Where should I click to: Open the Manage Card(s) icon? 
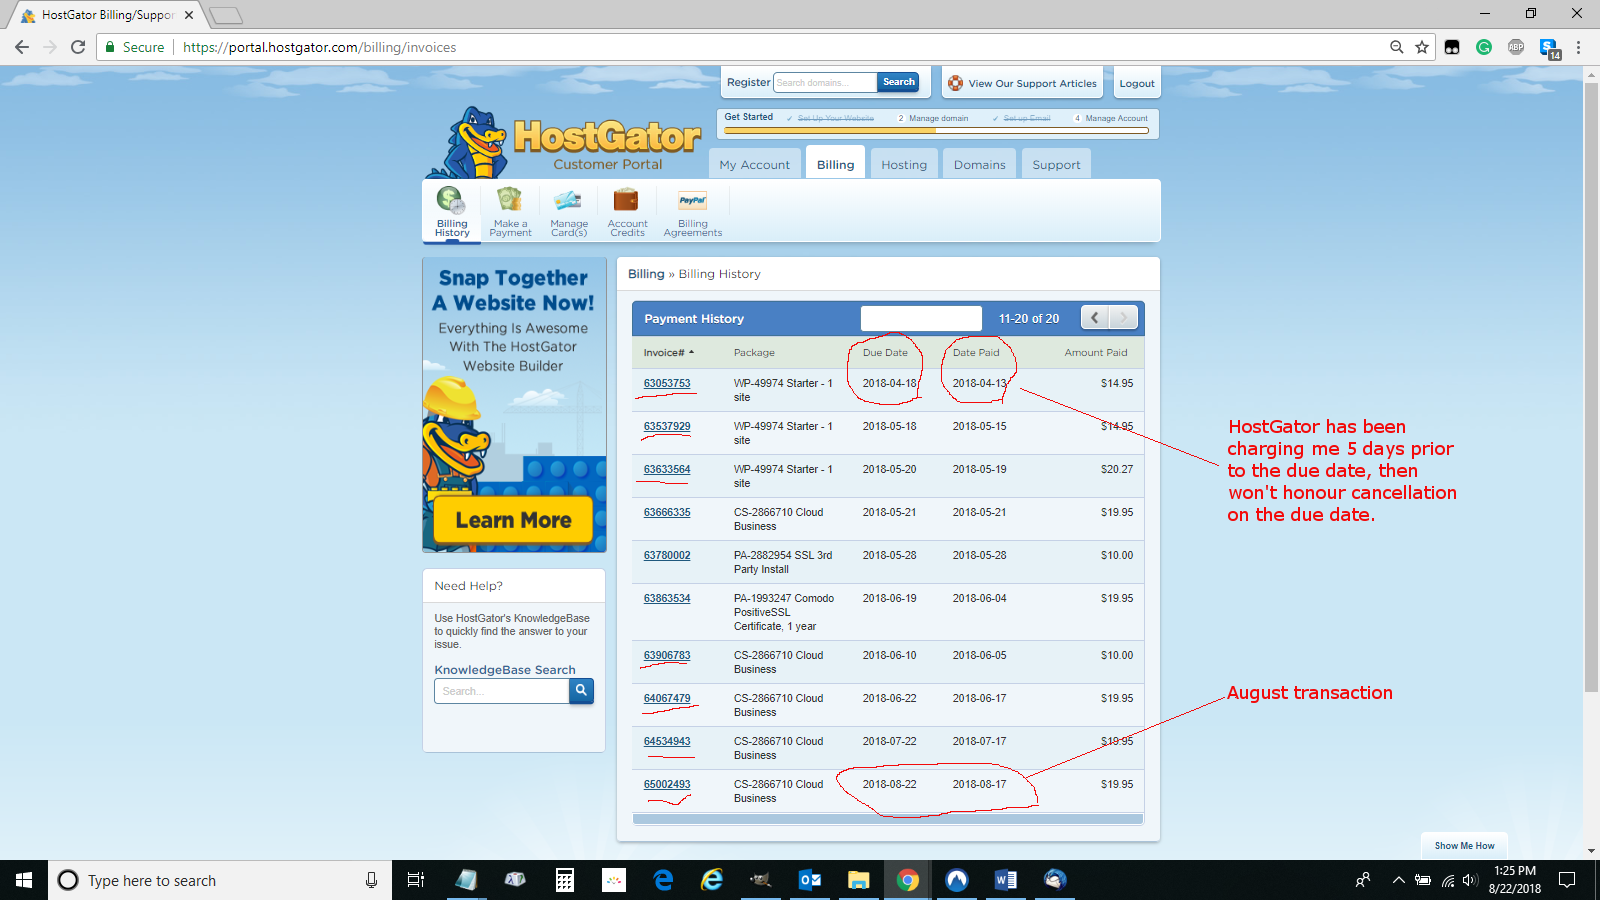569,212
